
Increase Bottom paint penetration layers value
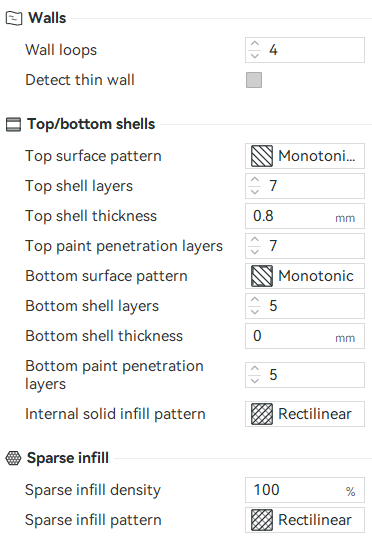point(255,368)
